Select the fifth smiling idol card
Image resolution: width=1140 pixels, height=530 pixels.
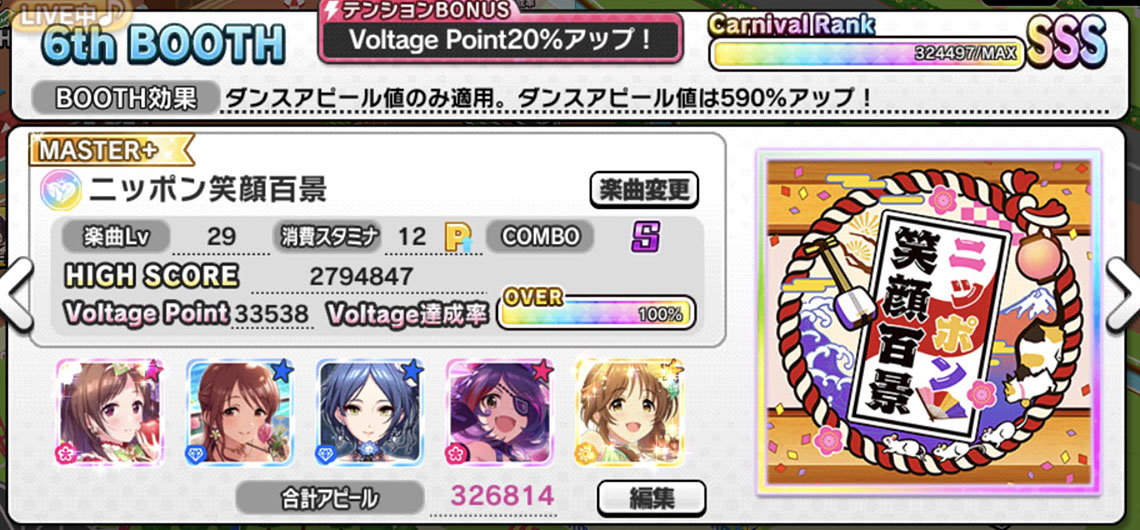630,411
